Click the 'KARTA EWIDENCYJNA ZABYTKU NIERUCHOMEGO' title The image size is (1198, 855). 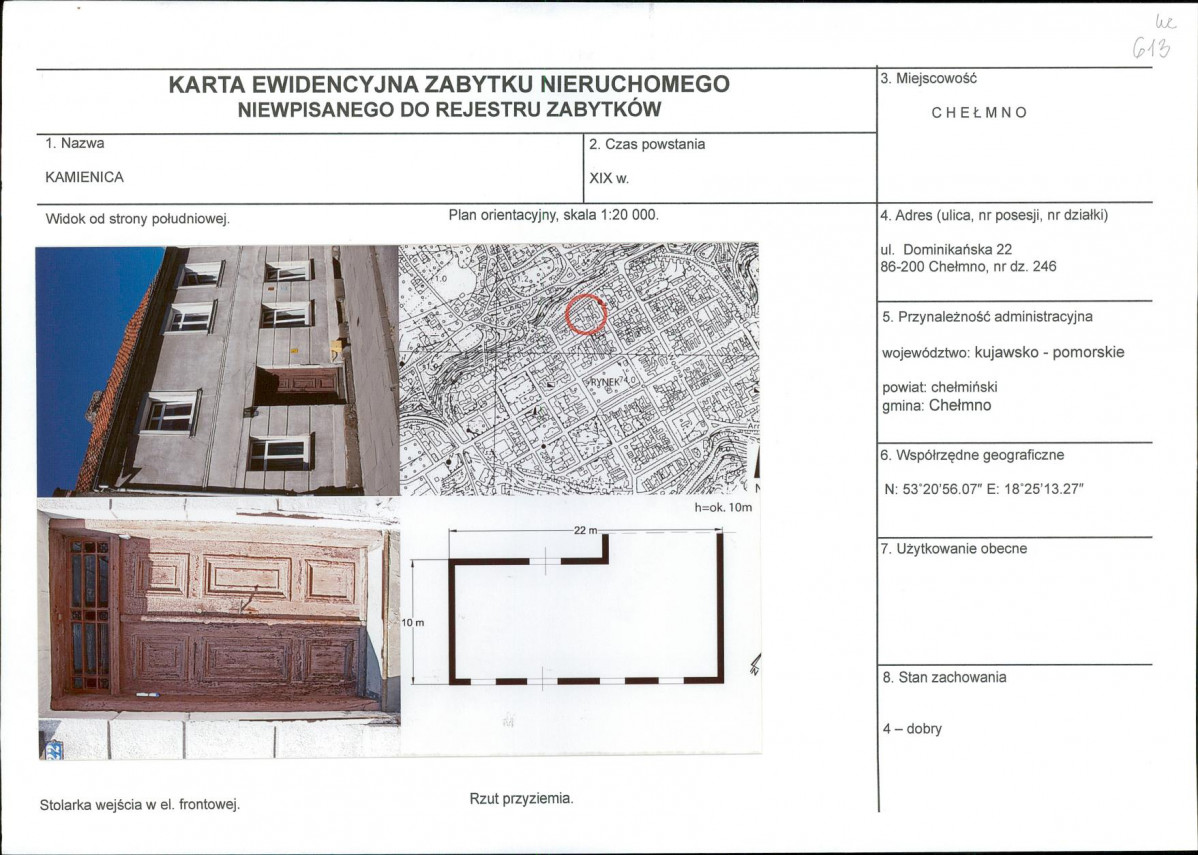pos(449,84)
